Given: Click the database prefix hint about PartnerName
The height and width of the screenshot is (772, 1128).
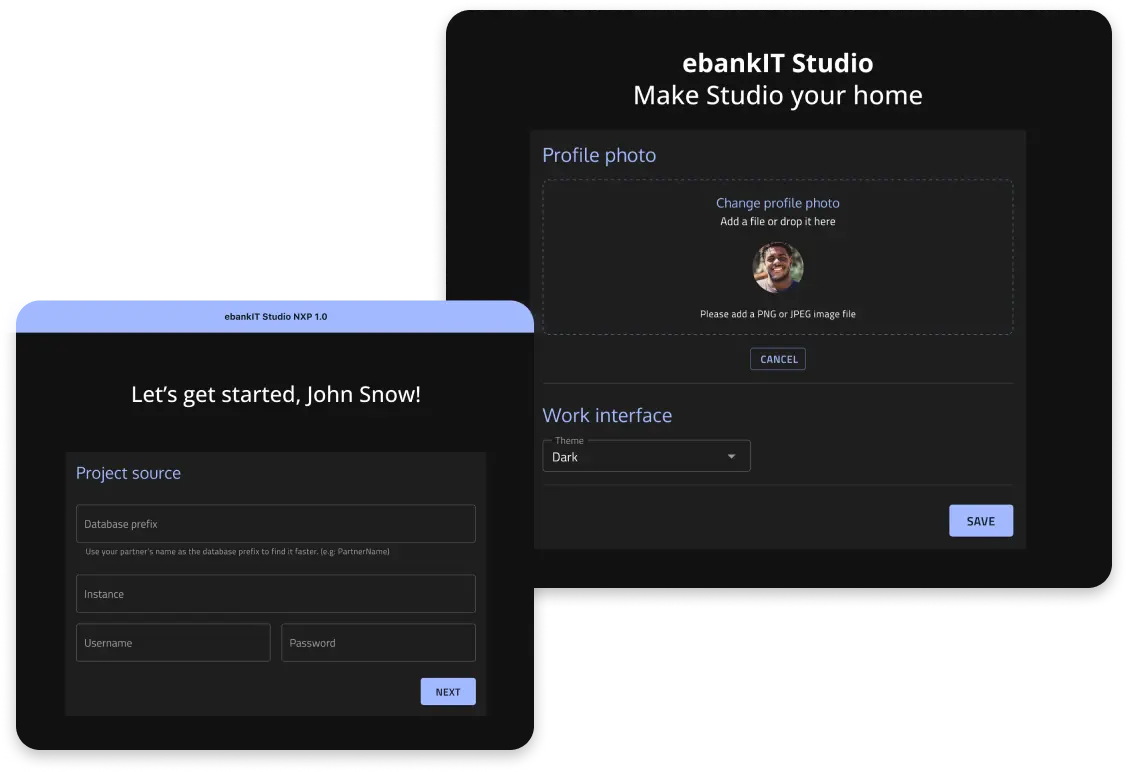Looking at the screenshot, I should (237, 552).
